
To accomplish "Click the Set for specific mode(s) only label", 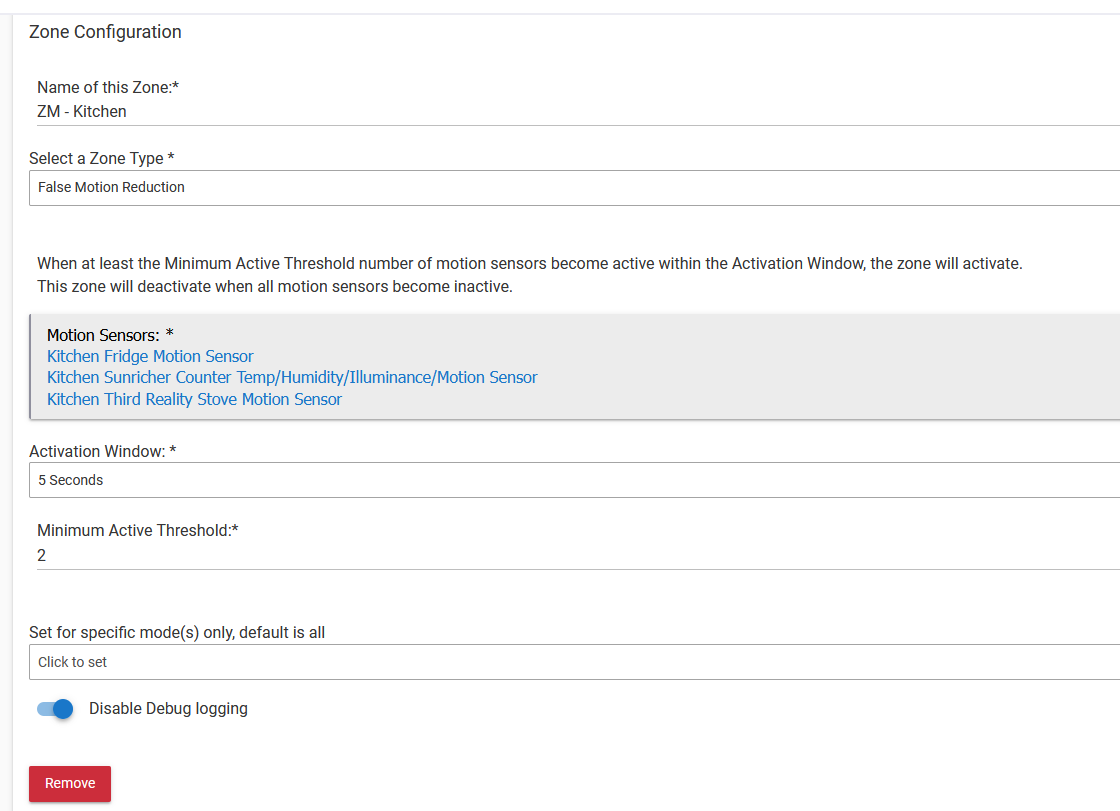I will [177, 633].
